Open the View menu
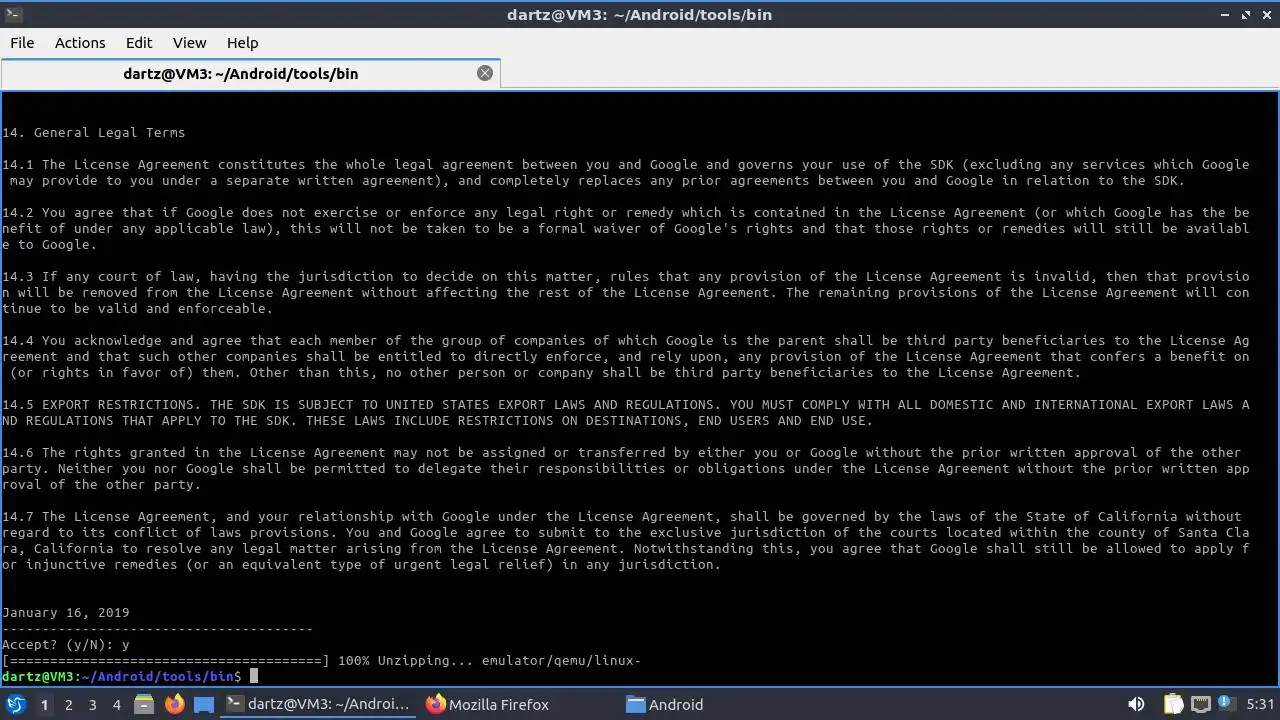This screenshot has height=720, width=1280. 189,42
